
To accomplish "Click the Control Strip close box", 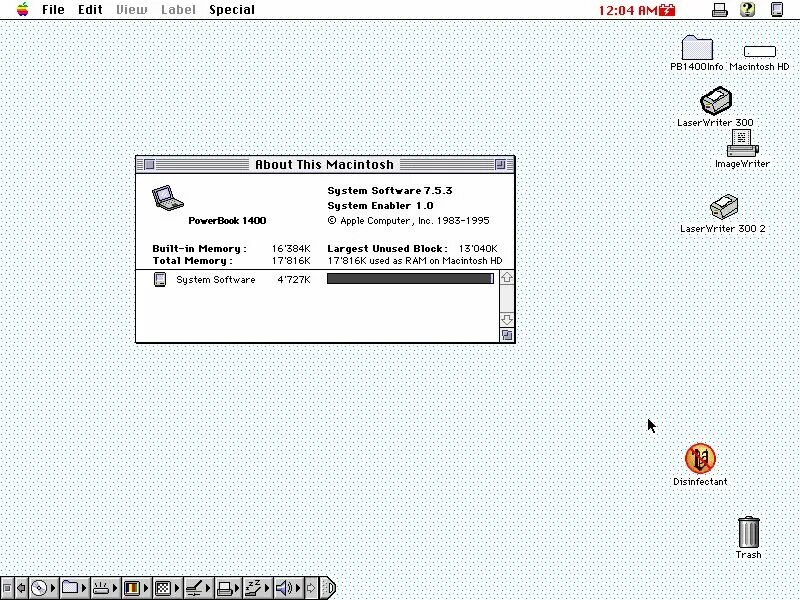I will (7, 588).
